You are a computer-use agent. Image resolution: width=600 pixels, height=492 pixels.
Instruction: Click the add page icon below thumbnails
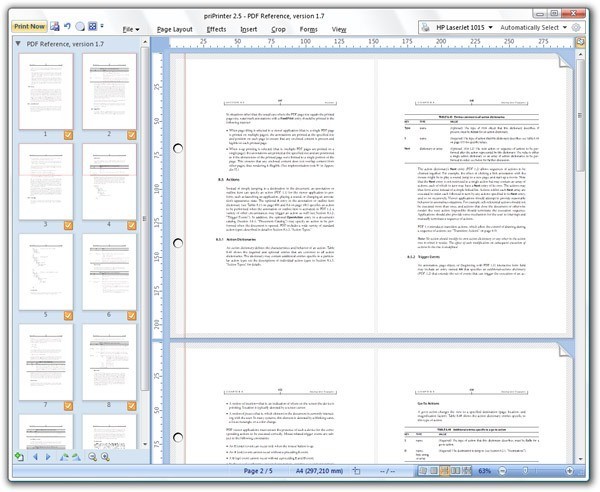(19, 457)
